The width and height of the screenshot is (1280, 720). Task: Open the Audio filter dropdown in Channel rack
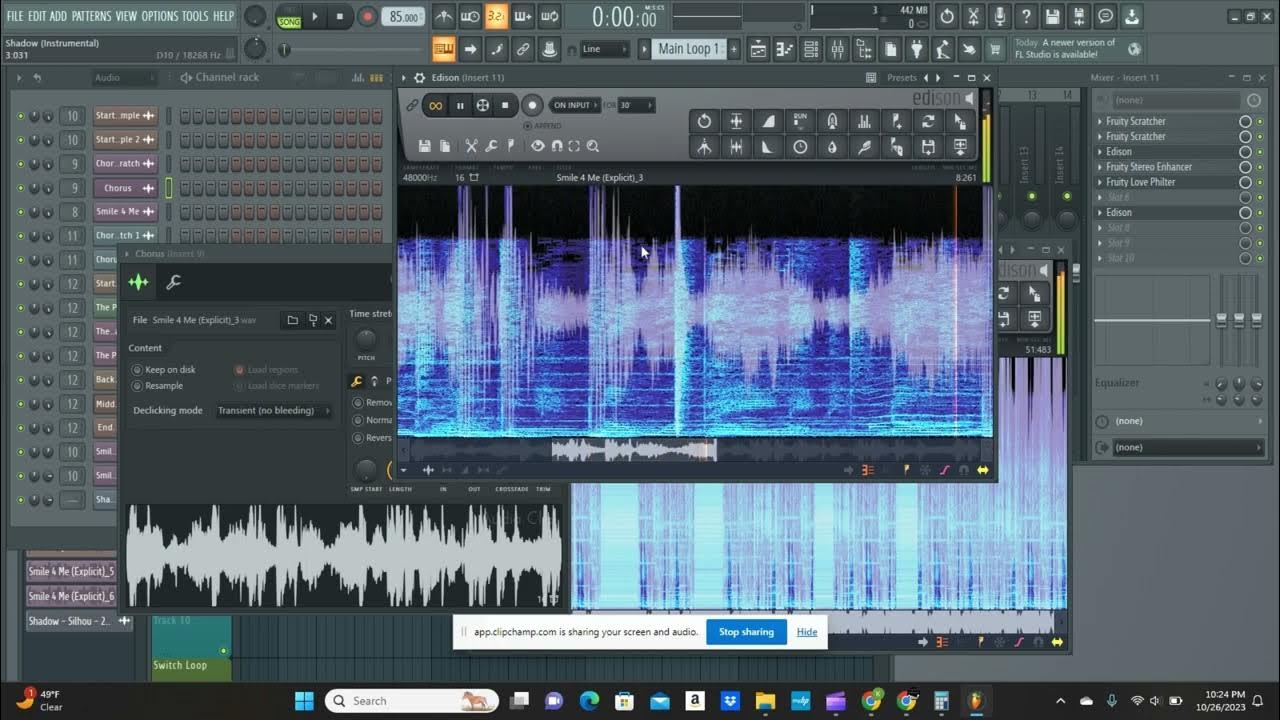(x=122, y=78)
